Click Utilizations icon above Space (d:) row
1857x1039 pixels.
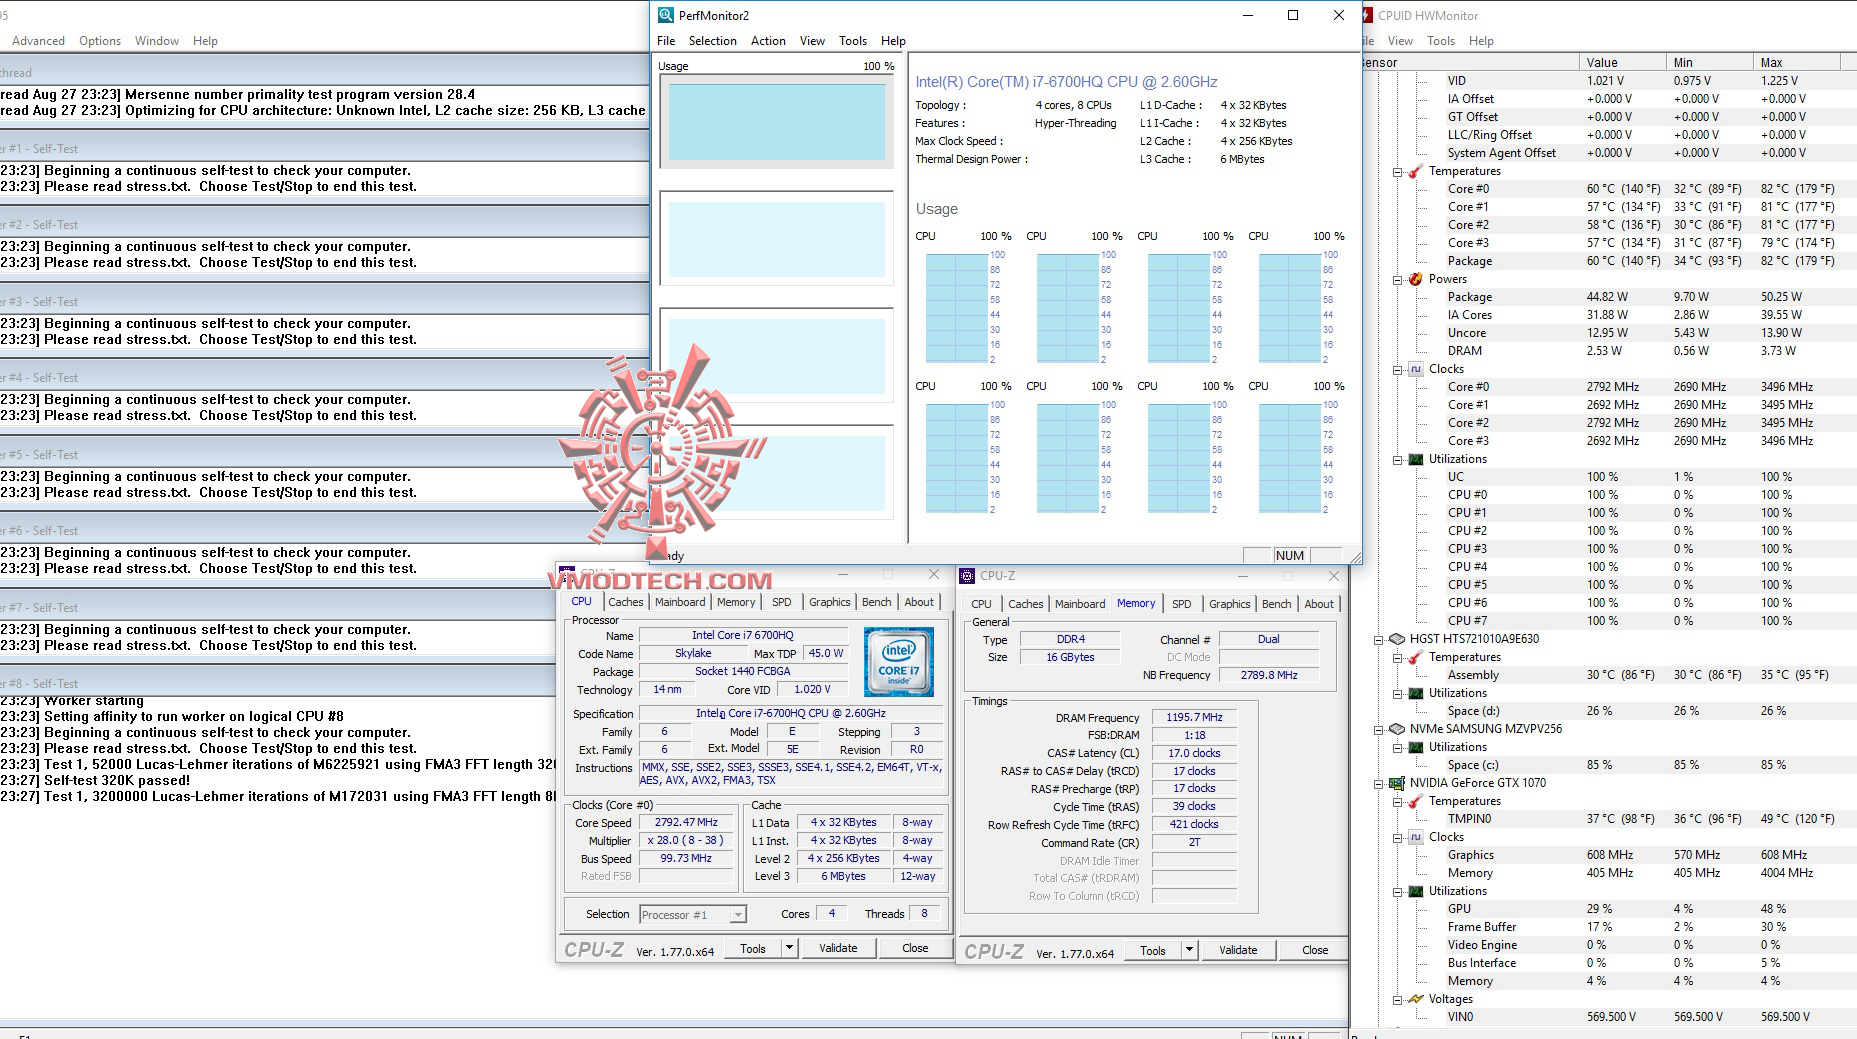point(1415,693)
